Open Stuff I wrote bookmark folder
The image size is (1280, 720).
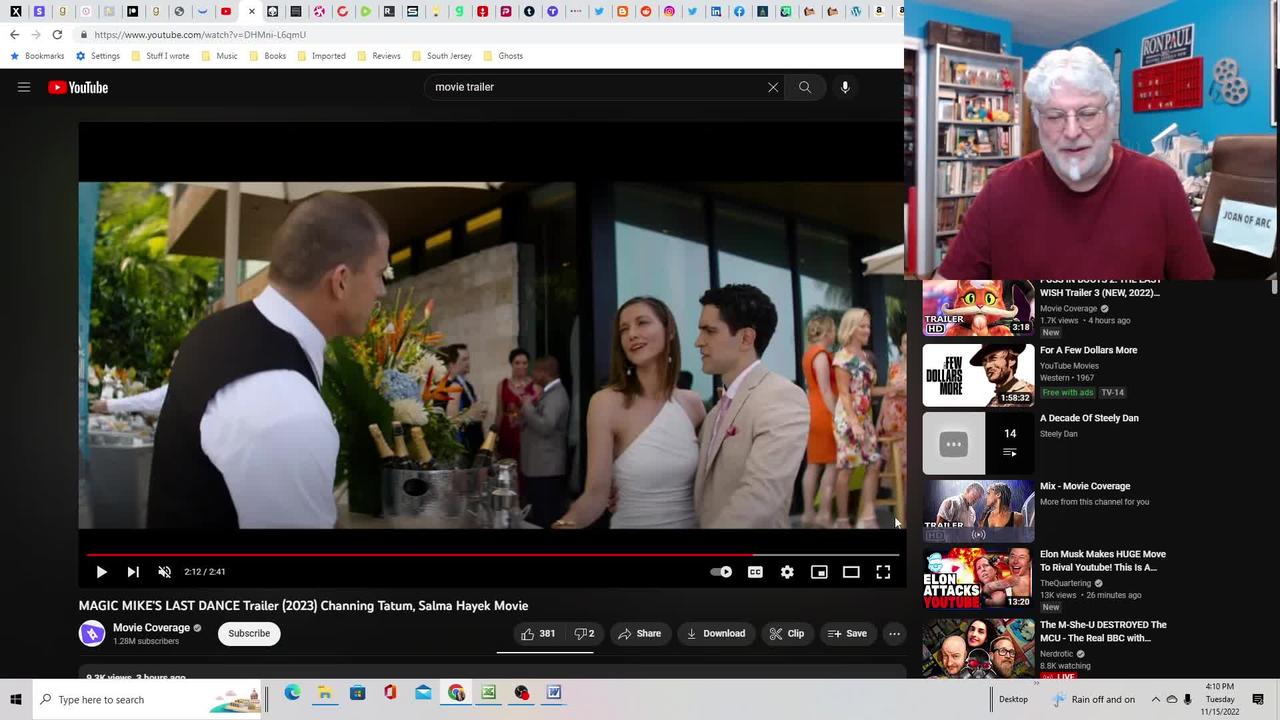[x=160, y=56]
